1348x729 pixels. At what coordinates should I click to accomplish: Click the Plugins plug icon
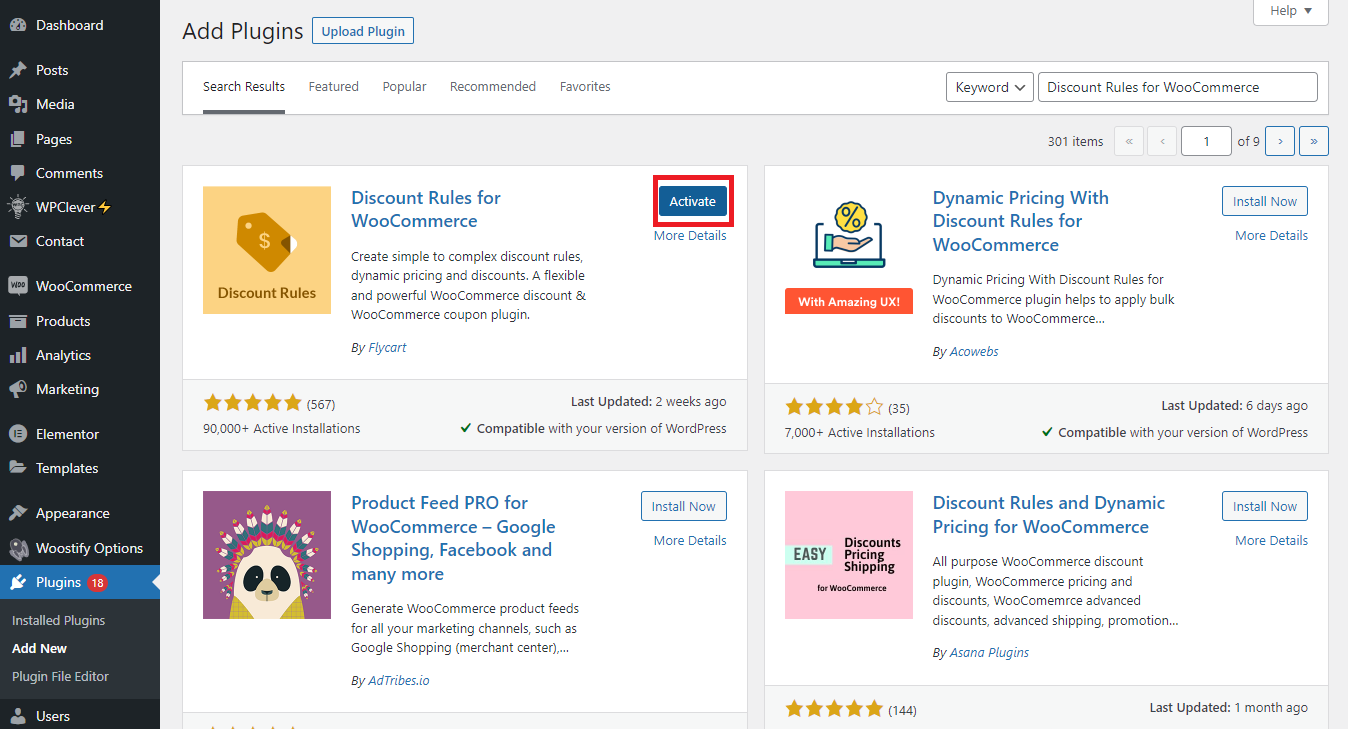(x=18, y=582)
